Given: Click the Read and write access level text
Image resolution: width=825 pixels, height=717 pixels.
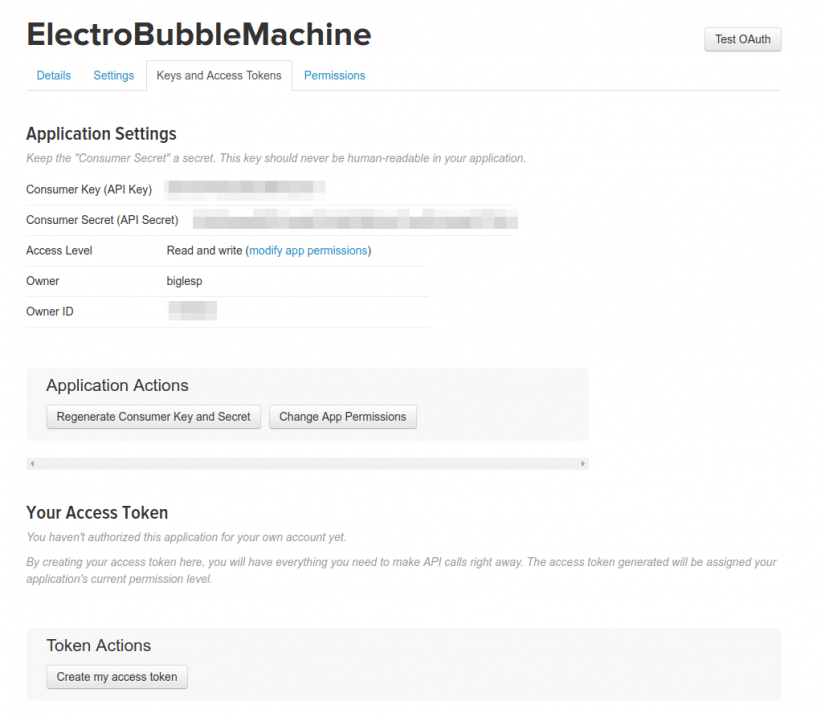Looking at the screenshot, I should [x=204, y=251].
